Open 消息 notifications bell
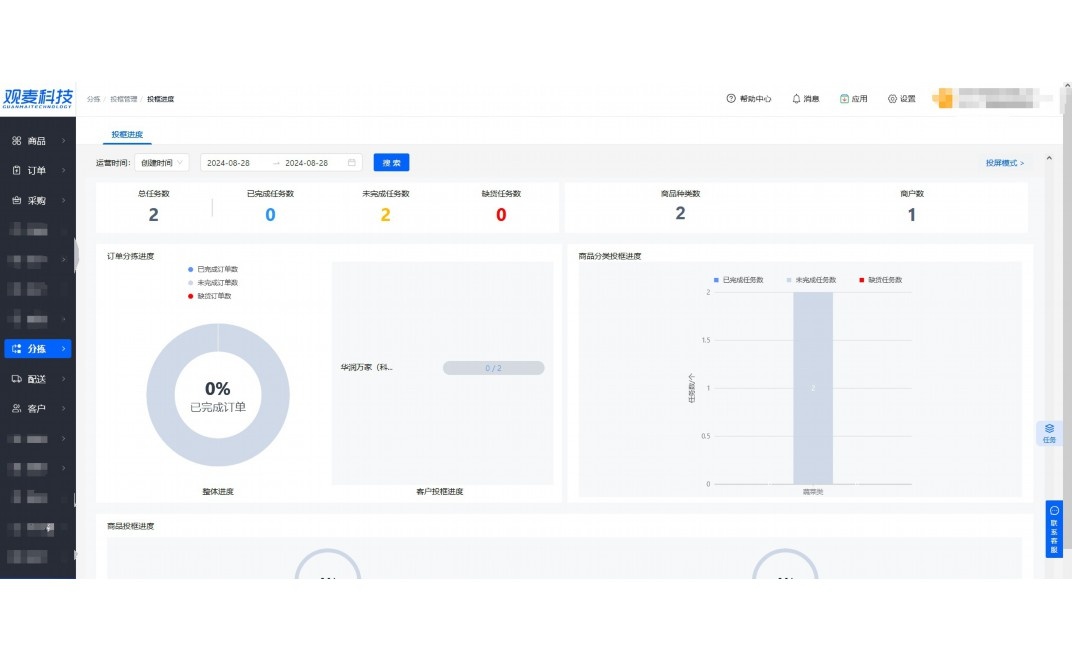This screenshot has width=1072, height=661. tap(796, 99)
